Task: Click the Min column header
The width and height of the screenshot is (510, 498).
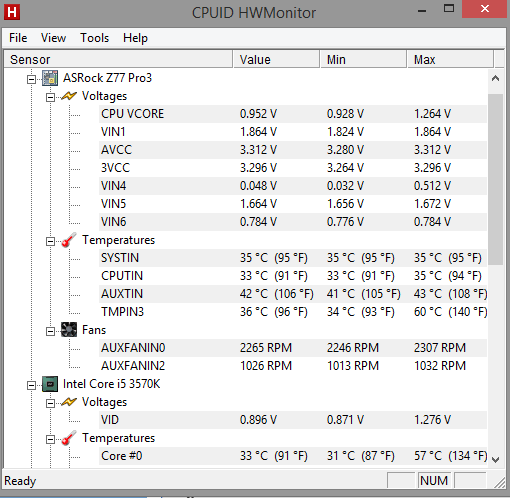Action: click(363, 60)
